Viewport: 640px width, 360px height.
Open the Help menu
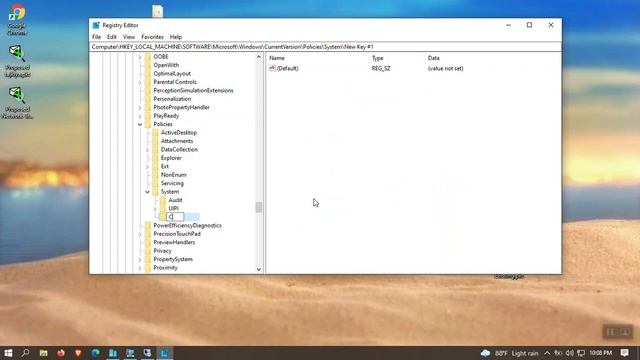click(176, 37)
